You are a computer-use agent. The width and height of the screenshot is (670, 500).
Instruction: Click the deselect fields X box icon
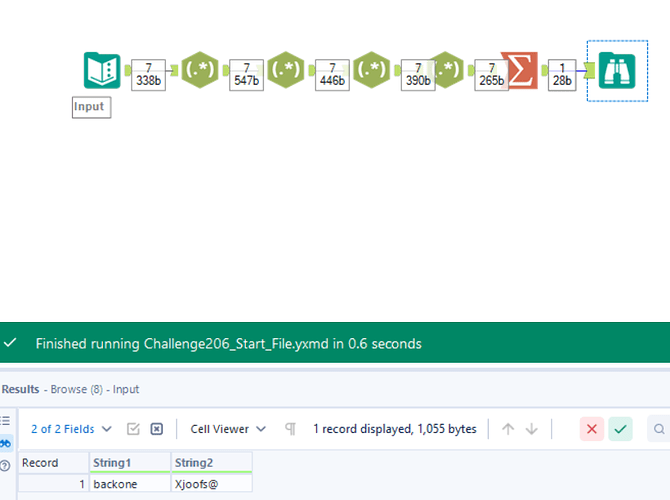157,429
